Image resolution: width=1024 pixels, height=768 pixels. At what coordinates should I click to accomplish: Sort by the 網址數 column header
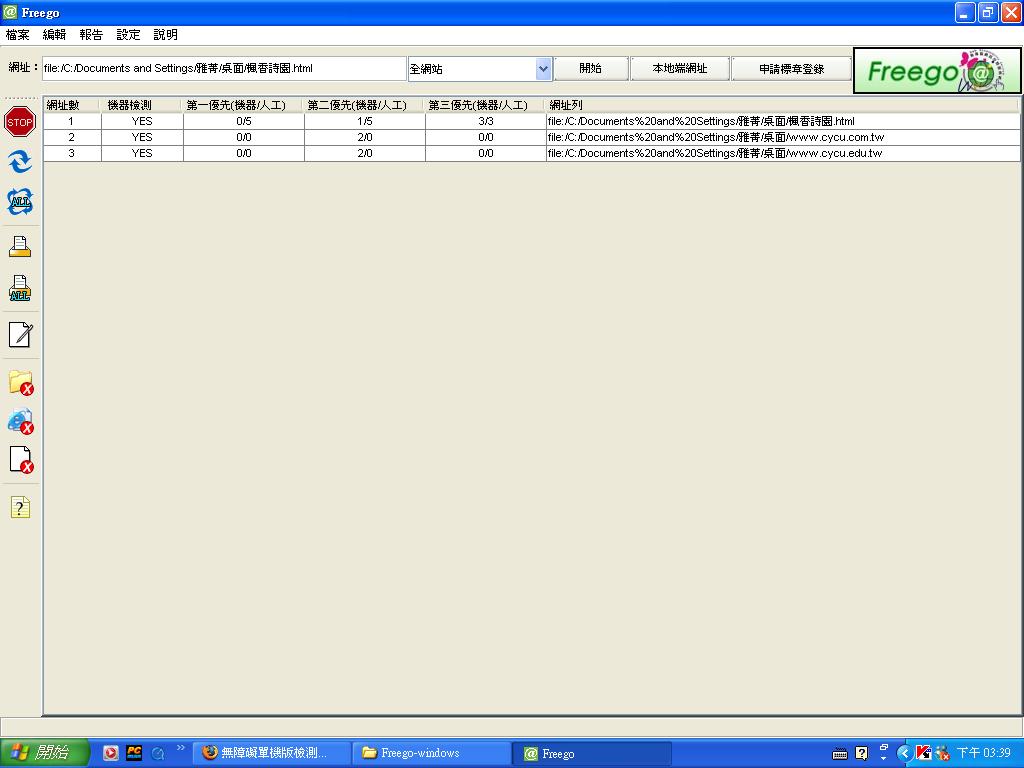[71, 104]
